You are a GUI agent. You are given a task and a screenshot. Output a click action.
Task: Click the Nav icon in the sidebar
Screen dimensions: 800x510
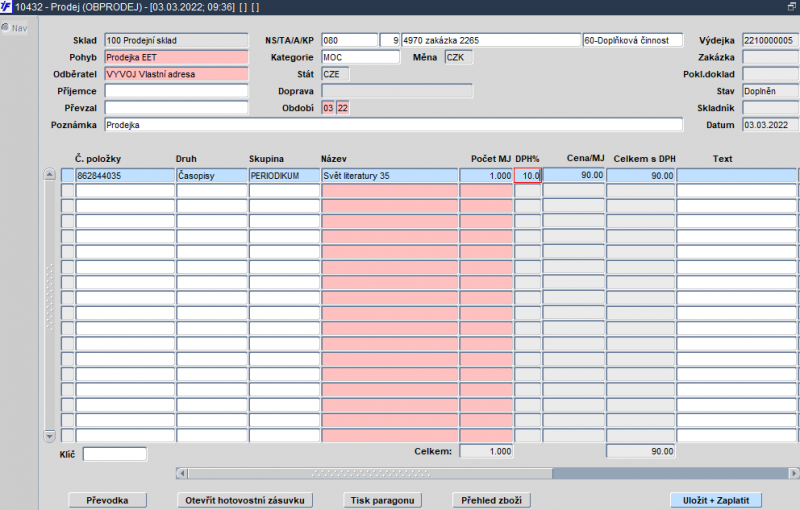point(5,28)
